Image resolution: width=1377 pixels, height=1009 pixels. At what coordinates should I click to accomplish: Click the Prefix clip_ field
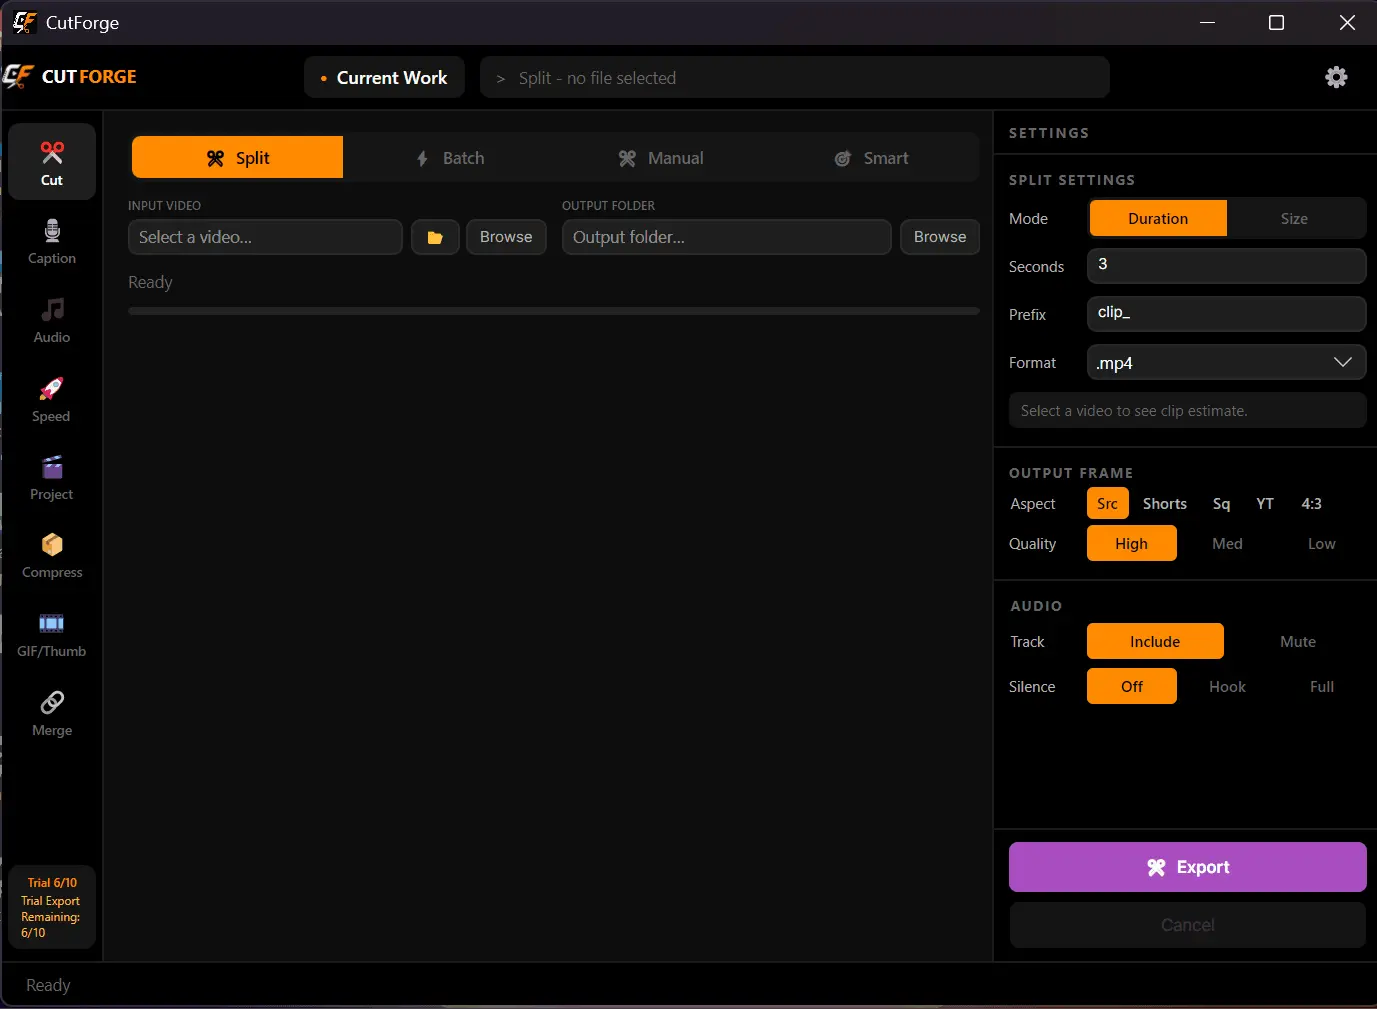[1226, 314]
